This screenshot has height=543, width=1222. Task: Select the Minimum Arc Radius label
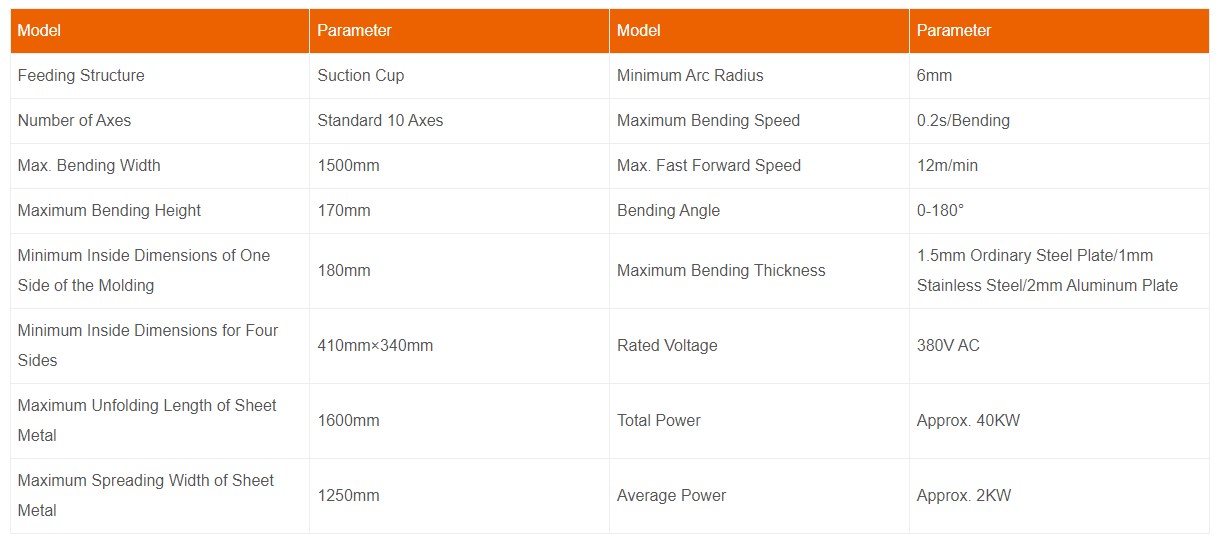click(690, 76)
